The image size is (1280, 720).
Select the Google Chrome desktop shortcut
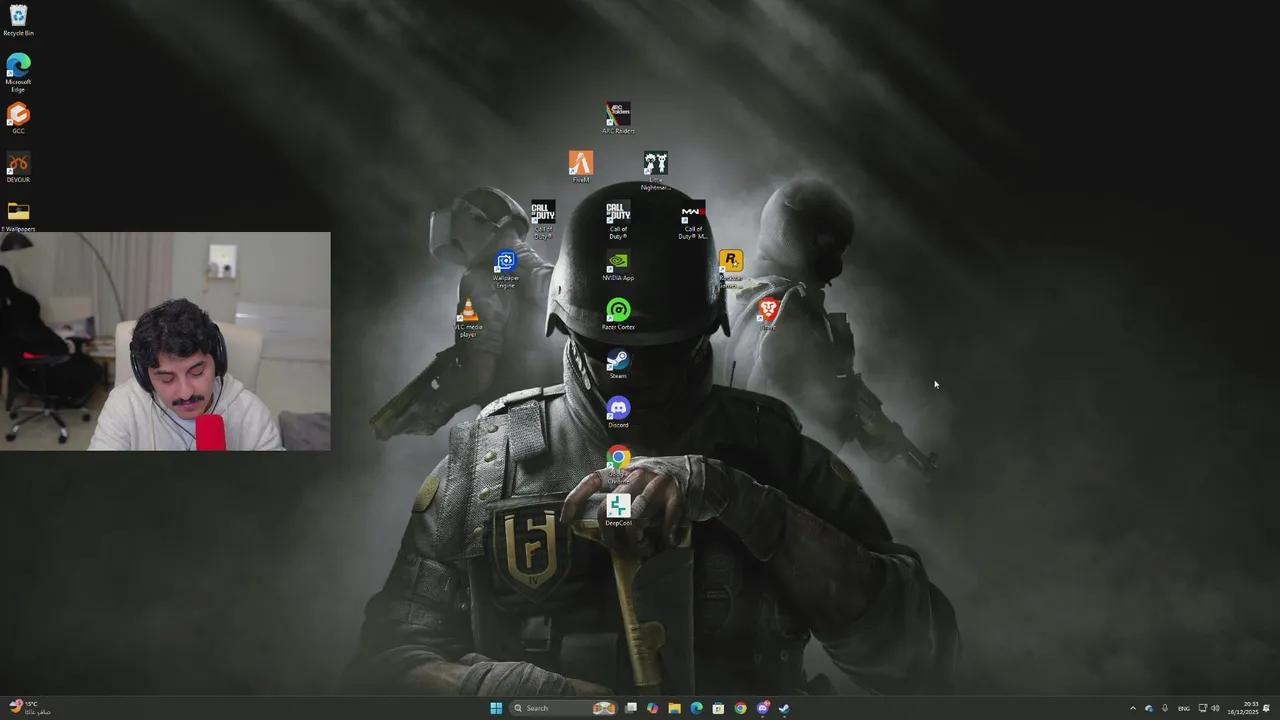tap(618, 465)
